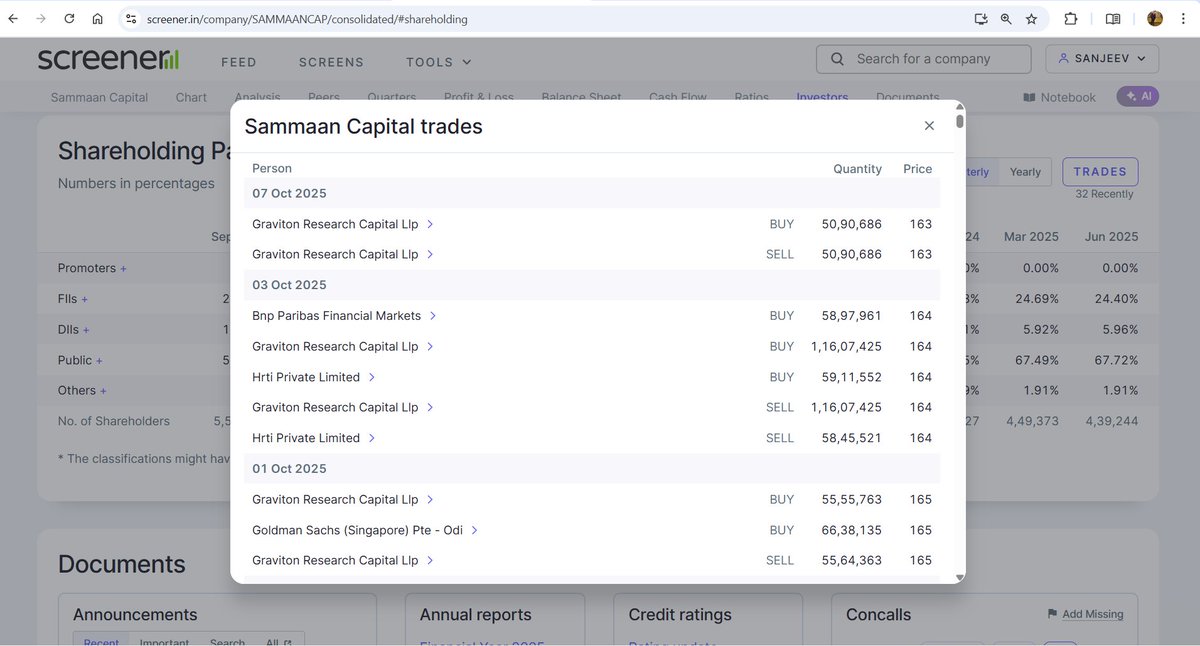Close the Sammaan Capital trades dialog
This screenshot has height=646, width=1200.
[x=929, y=126]
